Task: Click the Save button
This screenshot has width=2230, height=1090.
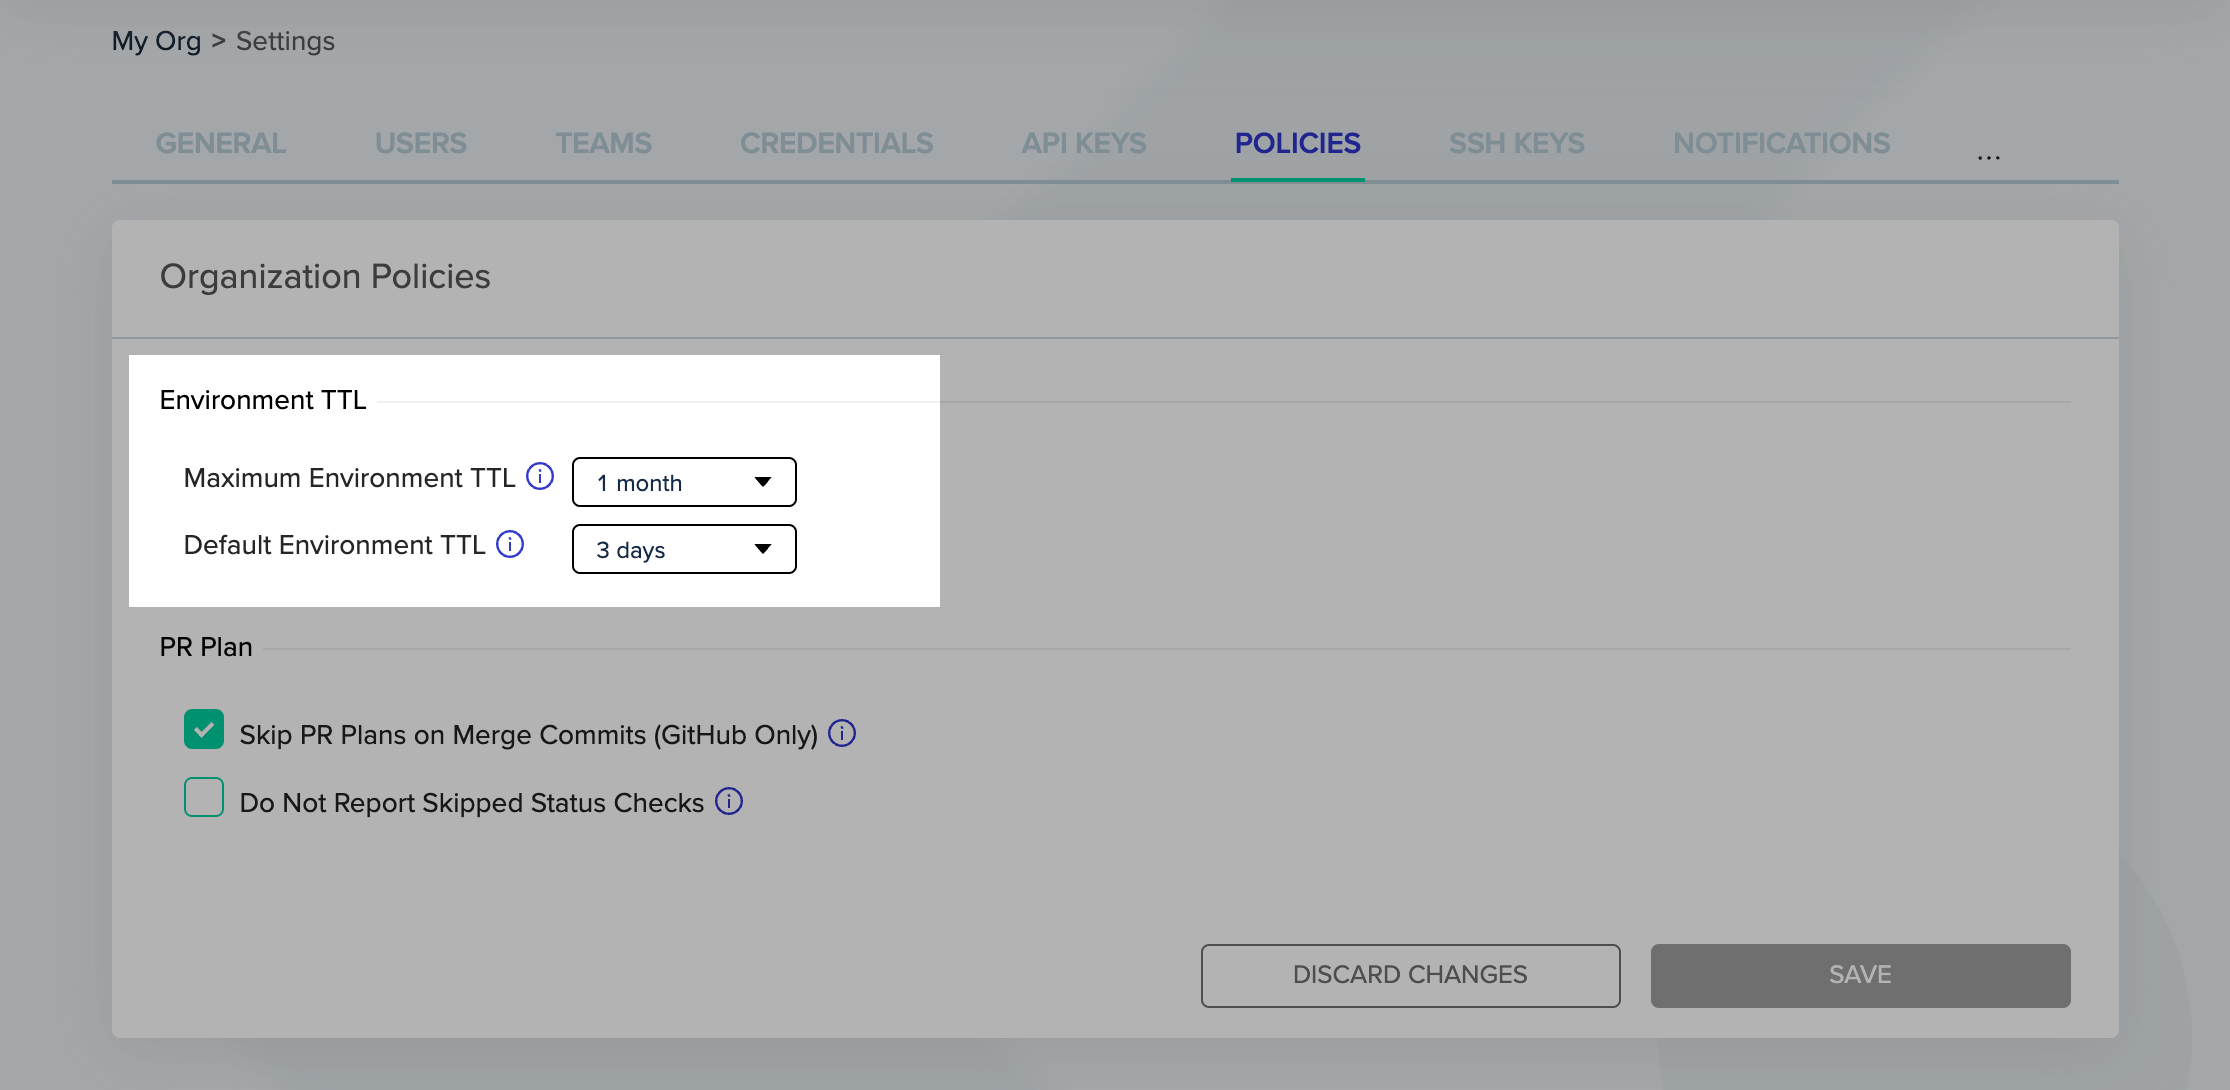Action: [x=1860, y=975]
